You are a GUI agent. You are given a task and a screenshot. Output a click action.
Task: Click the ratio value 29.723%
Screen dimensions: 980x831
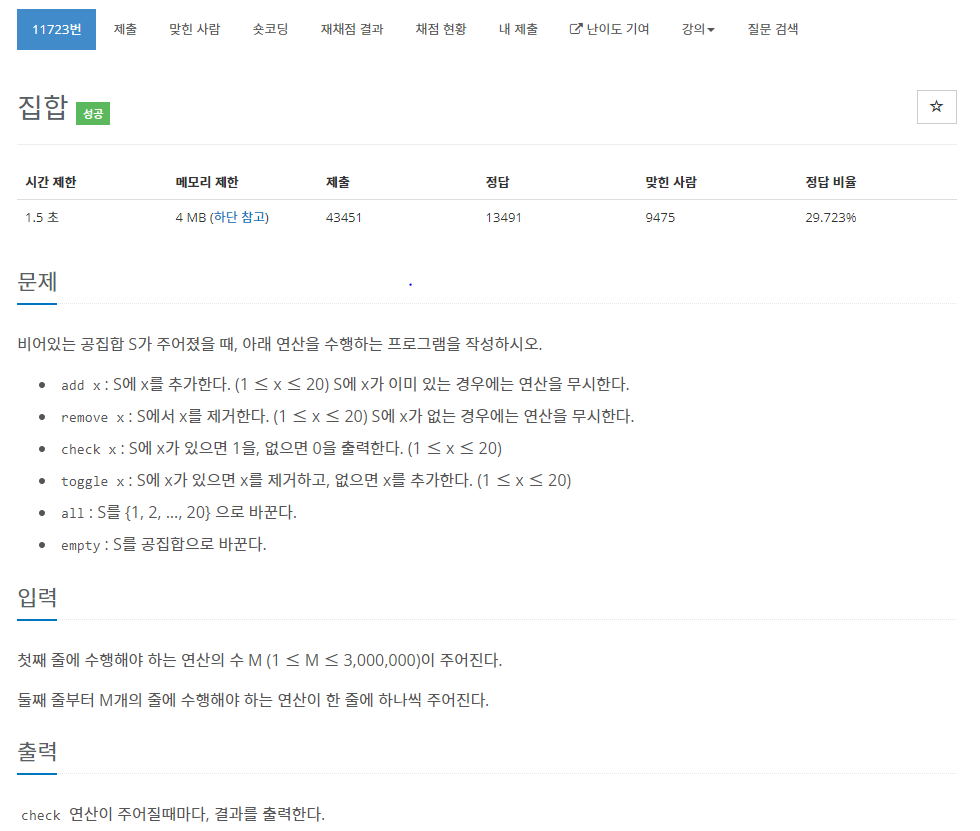coord(831,217)
